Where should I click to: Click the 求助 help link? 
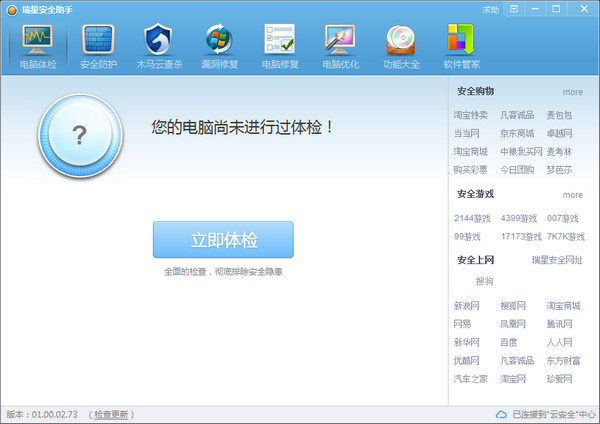[491, 10]
